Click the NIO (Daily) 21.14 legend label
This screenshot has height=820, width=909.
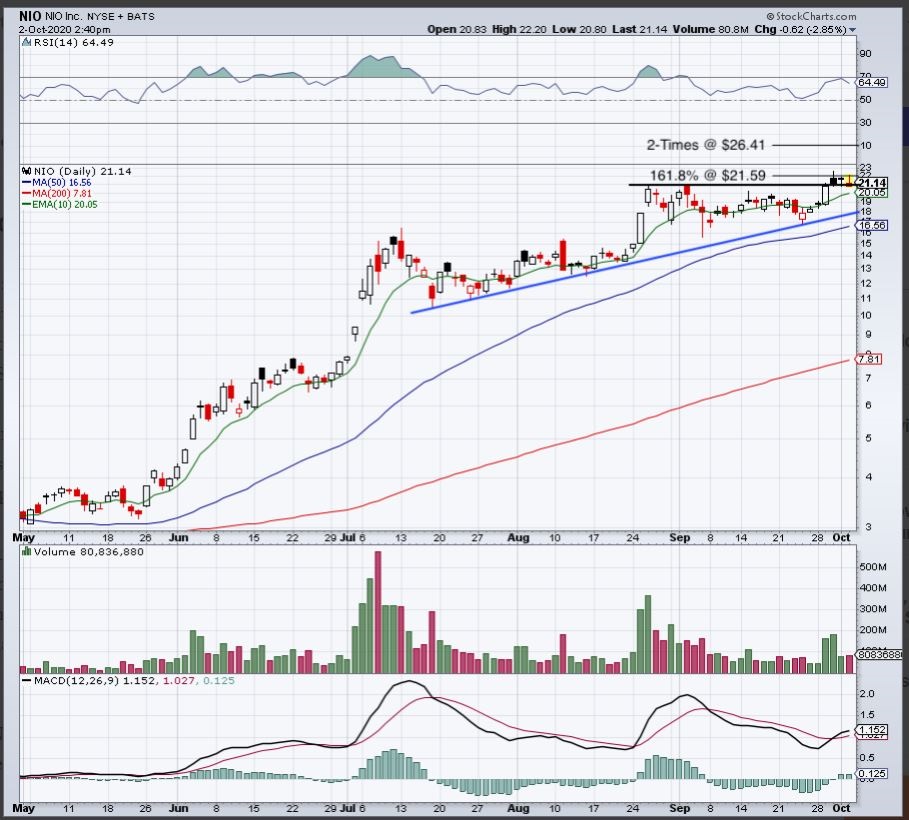tap(82, 172)
